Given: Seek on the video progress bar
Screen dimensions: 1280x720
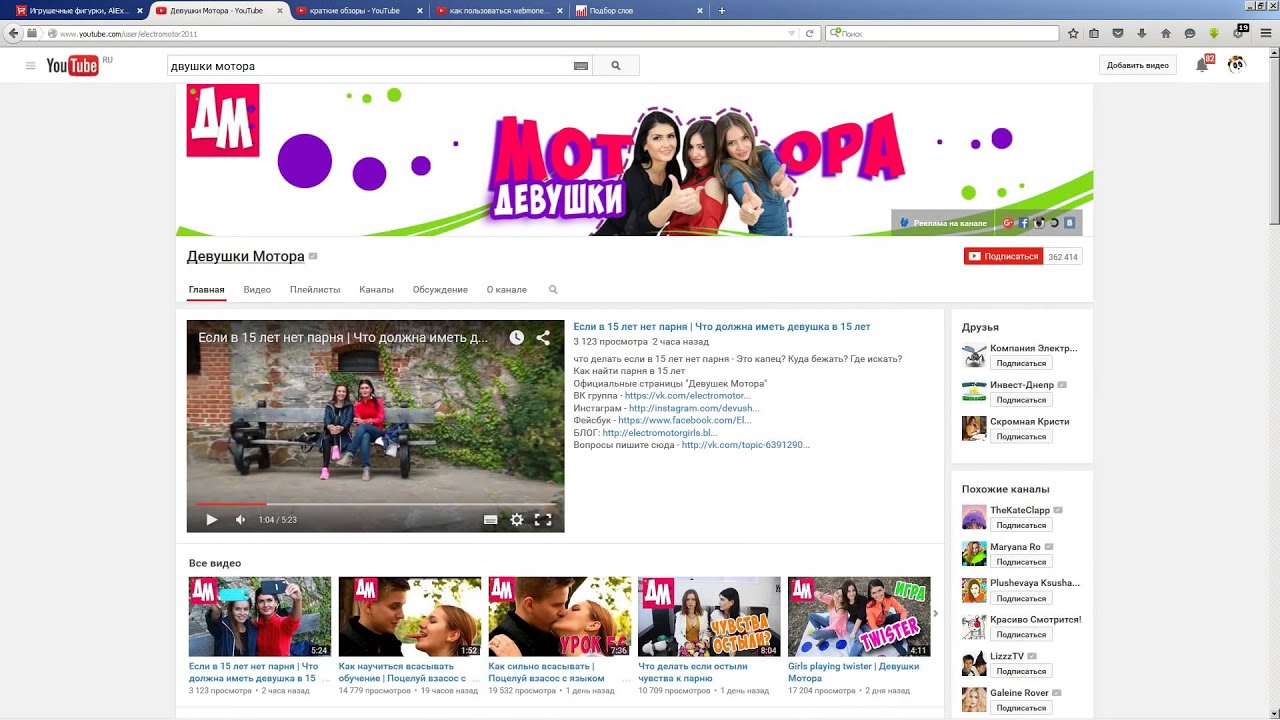Looking at the screenshot, I should pos(375,504).
